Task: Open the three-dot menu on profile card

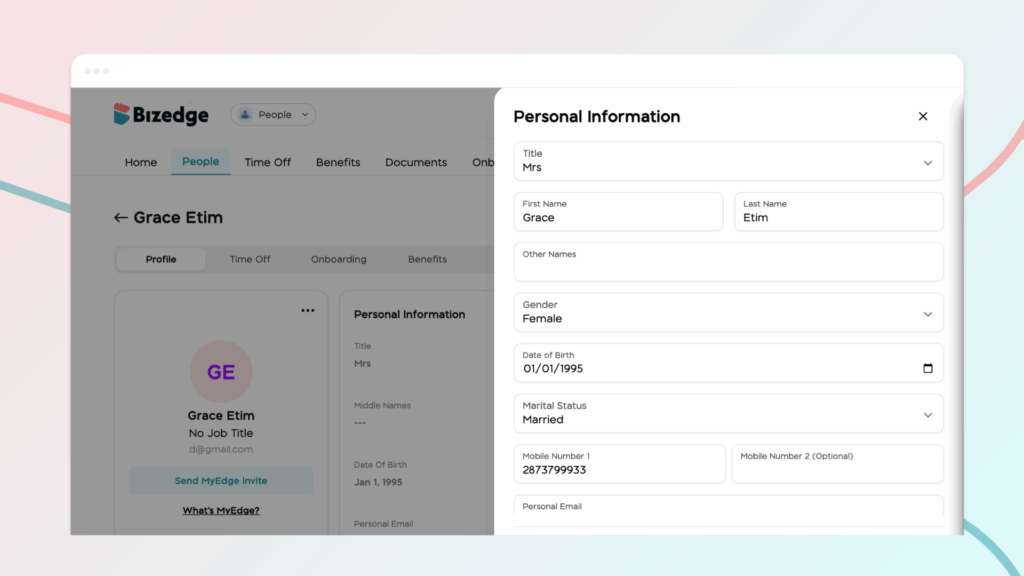Action: pyautogui.click(x=308, y=310)
